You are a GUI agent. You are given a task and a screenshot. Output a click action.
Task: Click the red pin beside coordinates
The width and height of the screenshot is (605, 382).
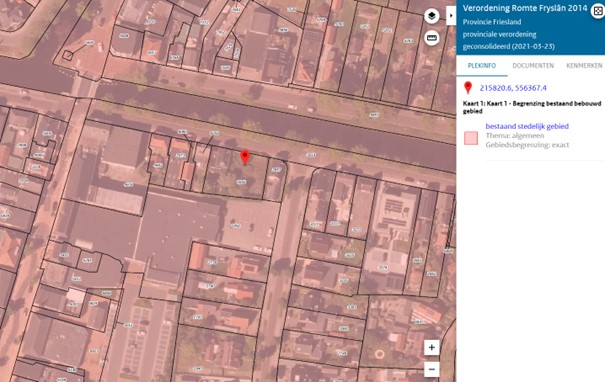tap(468, 88)
